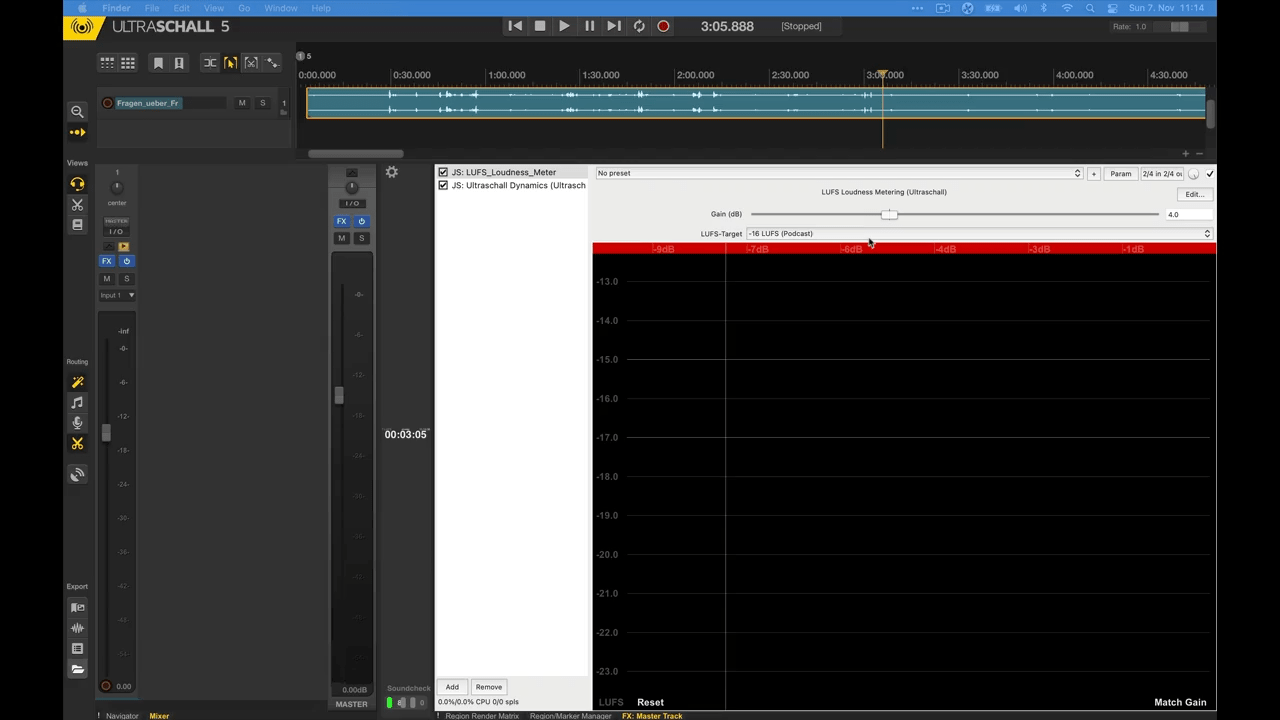Image resolution: width=1280 pixels, height=720 pixels.
Task: Switch to Navigator tab at bottom
Action: click(x=122, y=716)
